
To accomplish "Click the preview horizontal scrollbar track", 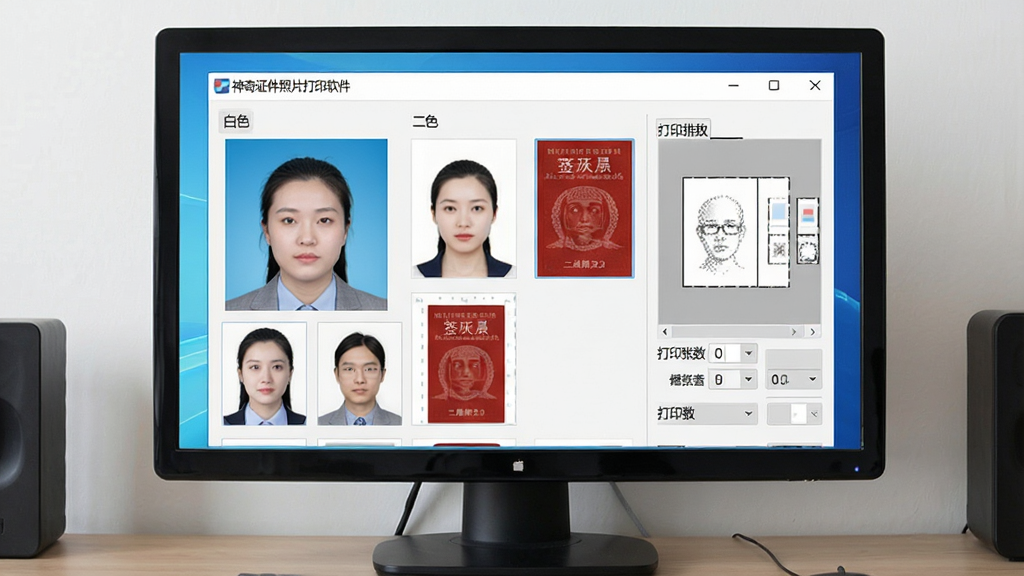I will [x=730, y=332].
